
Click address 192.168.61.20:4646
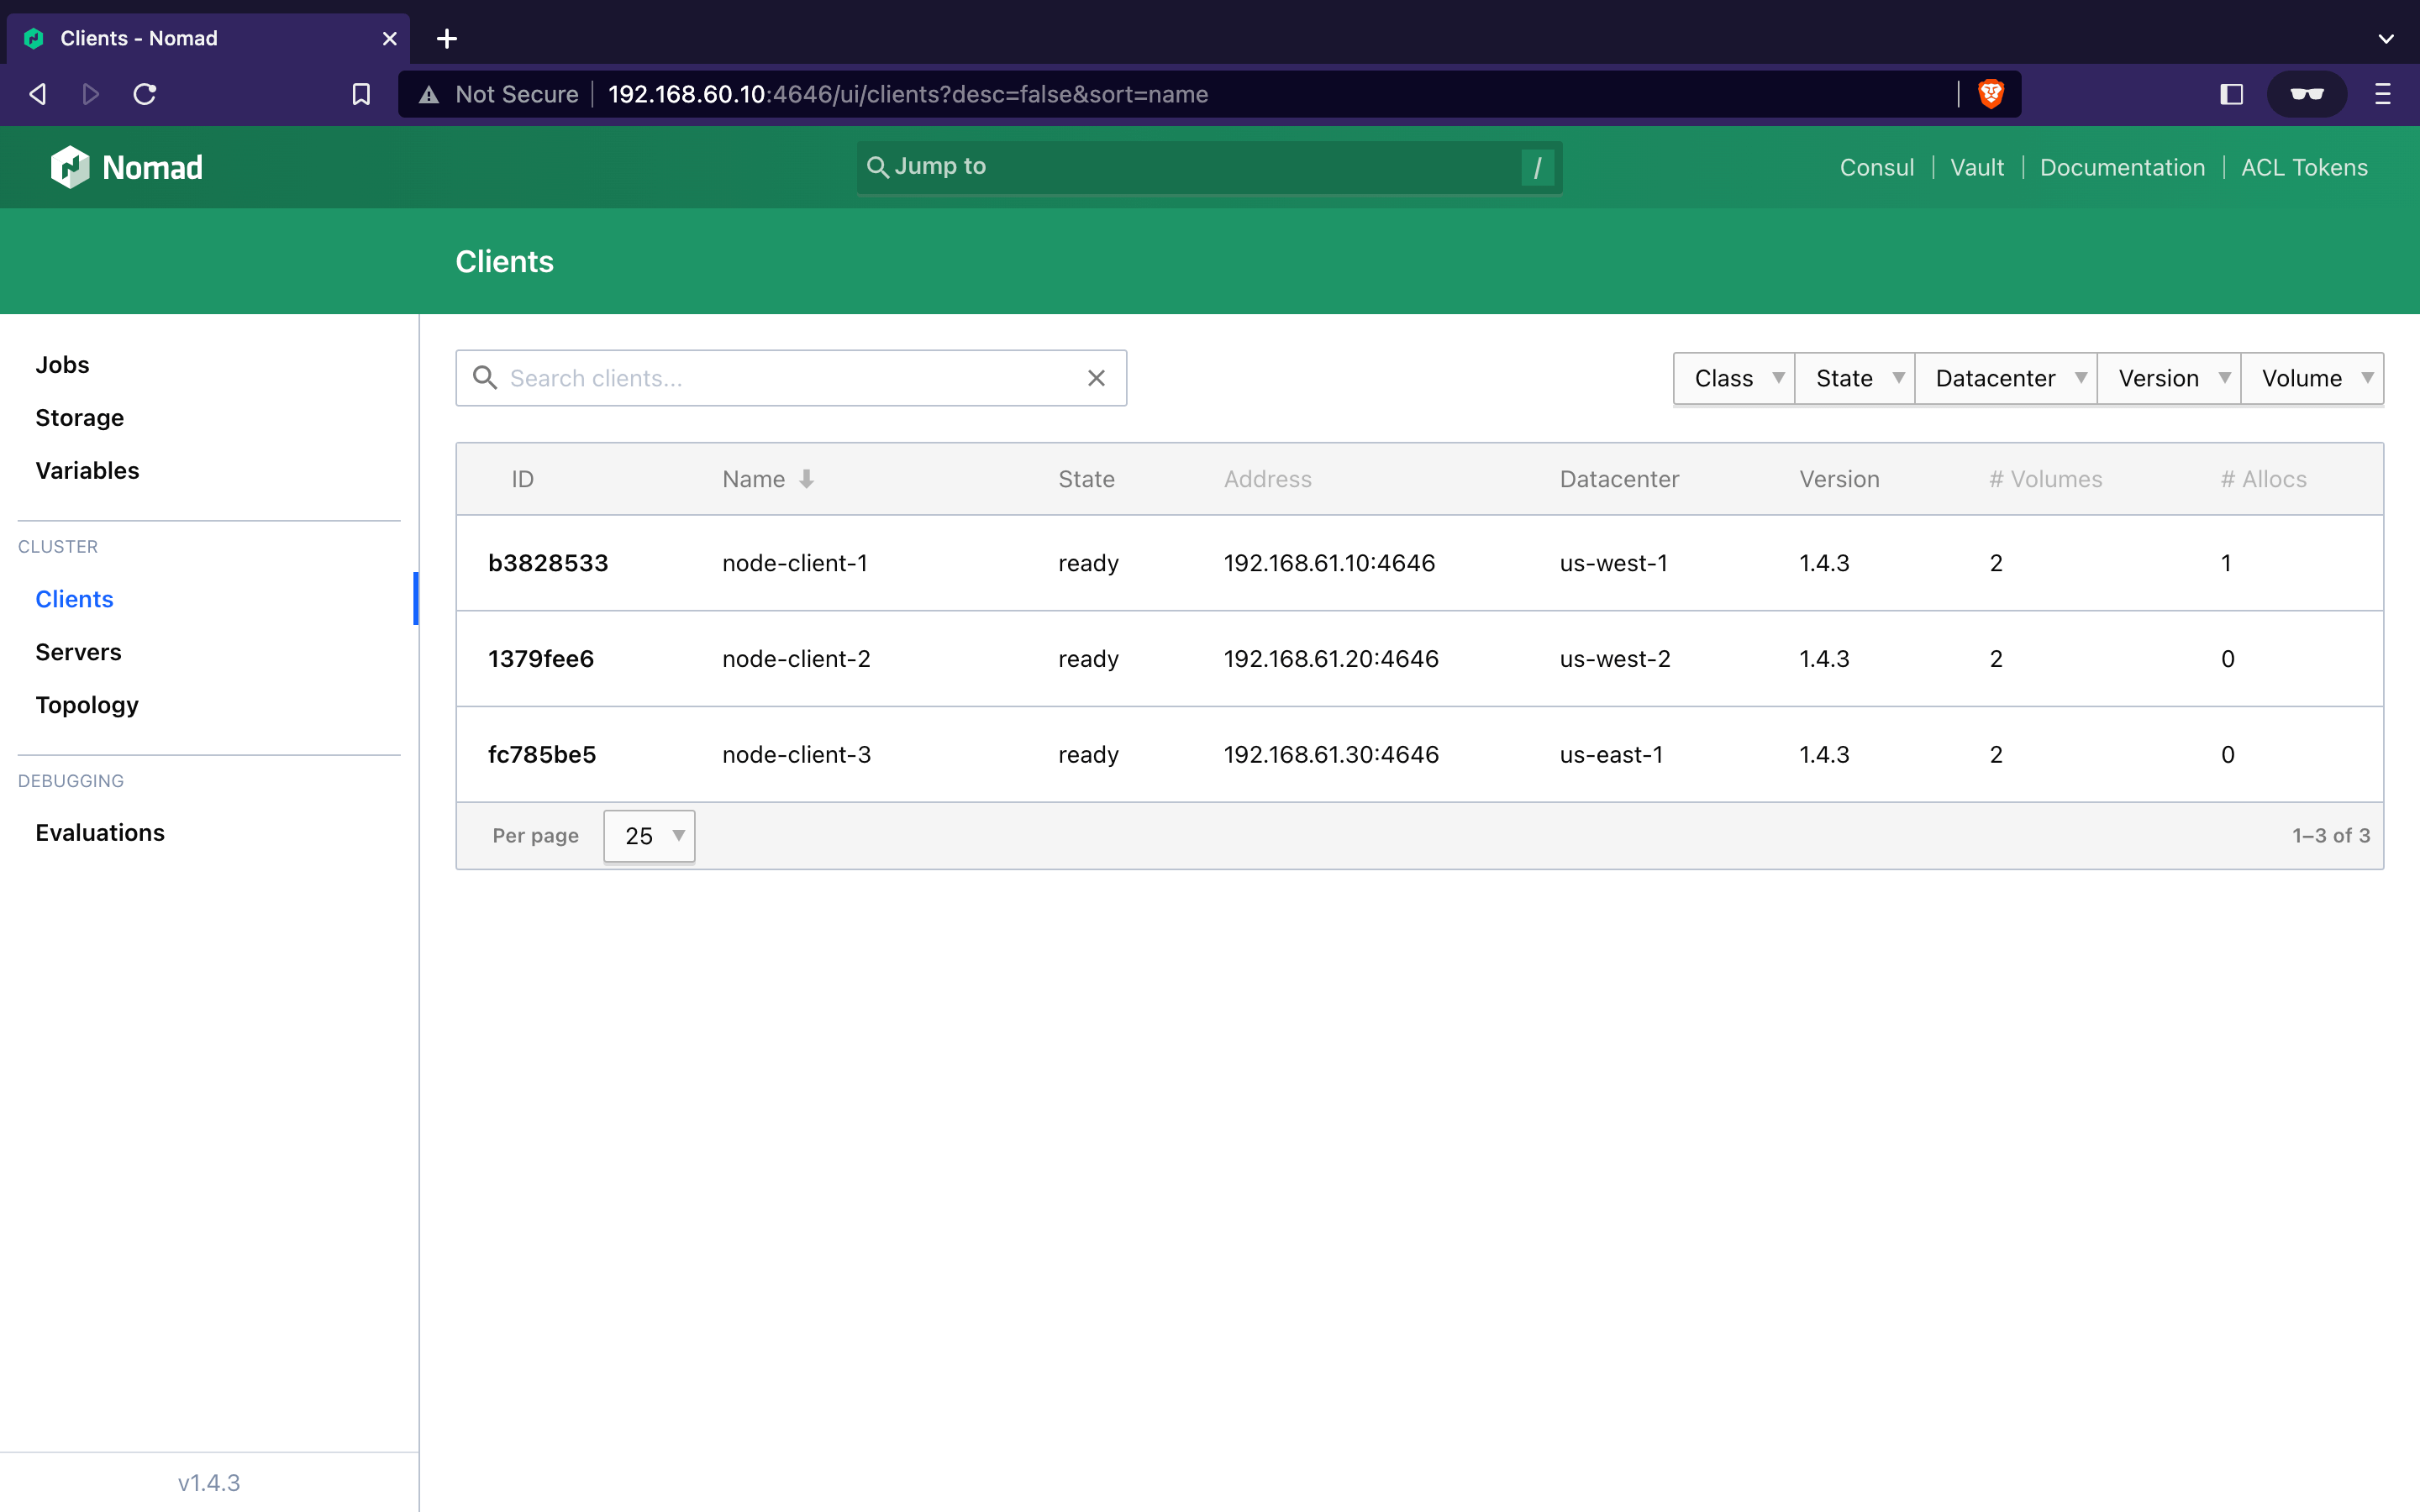pyautogui.click(x=1331, y=659)
